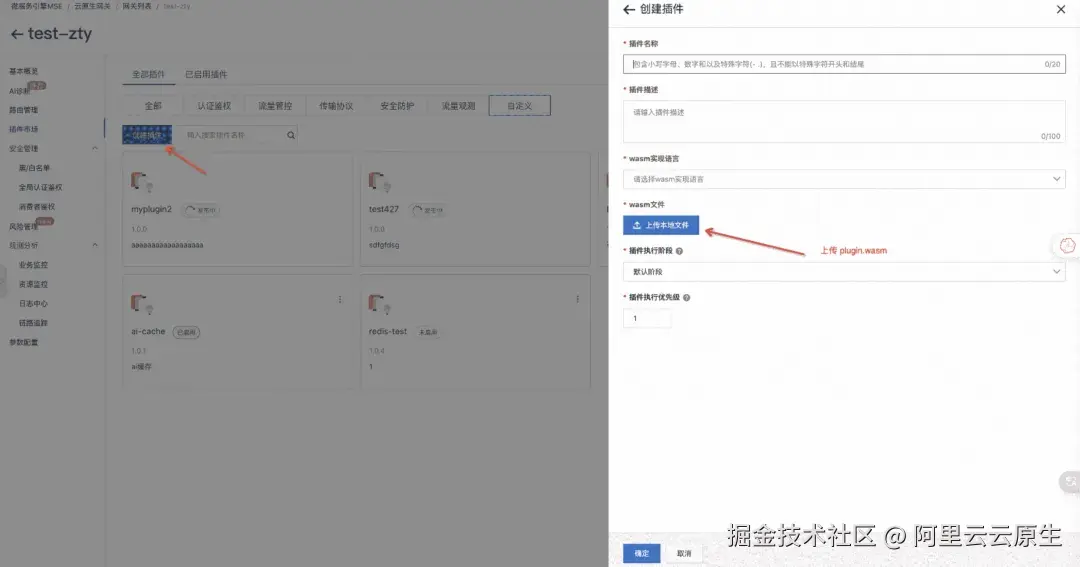Click the redis-test plugin icon

(x=380, y=305)
